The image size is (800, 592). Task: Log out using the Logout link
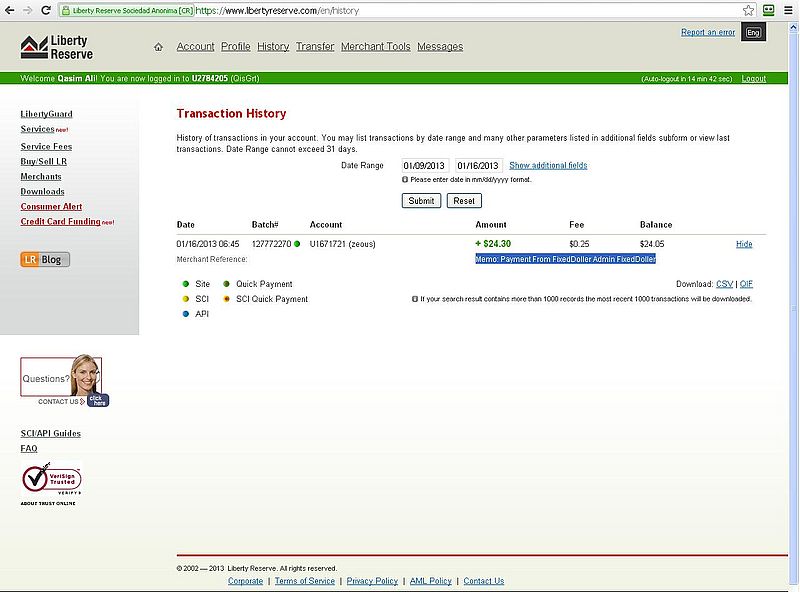(754, 79)
